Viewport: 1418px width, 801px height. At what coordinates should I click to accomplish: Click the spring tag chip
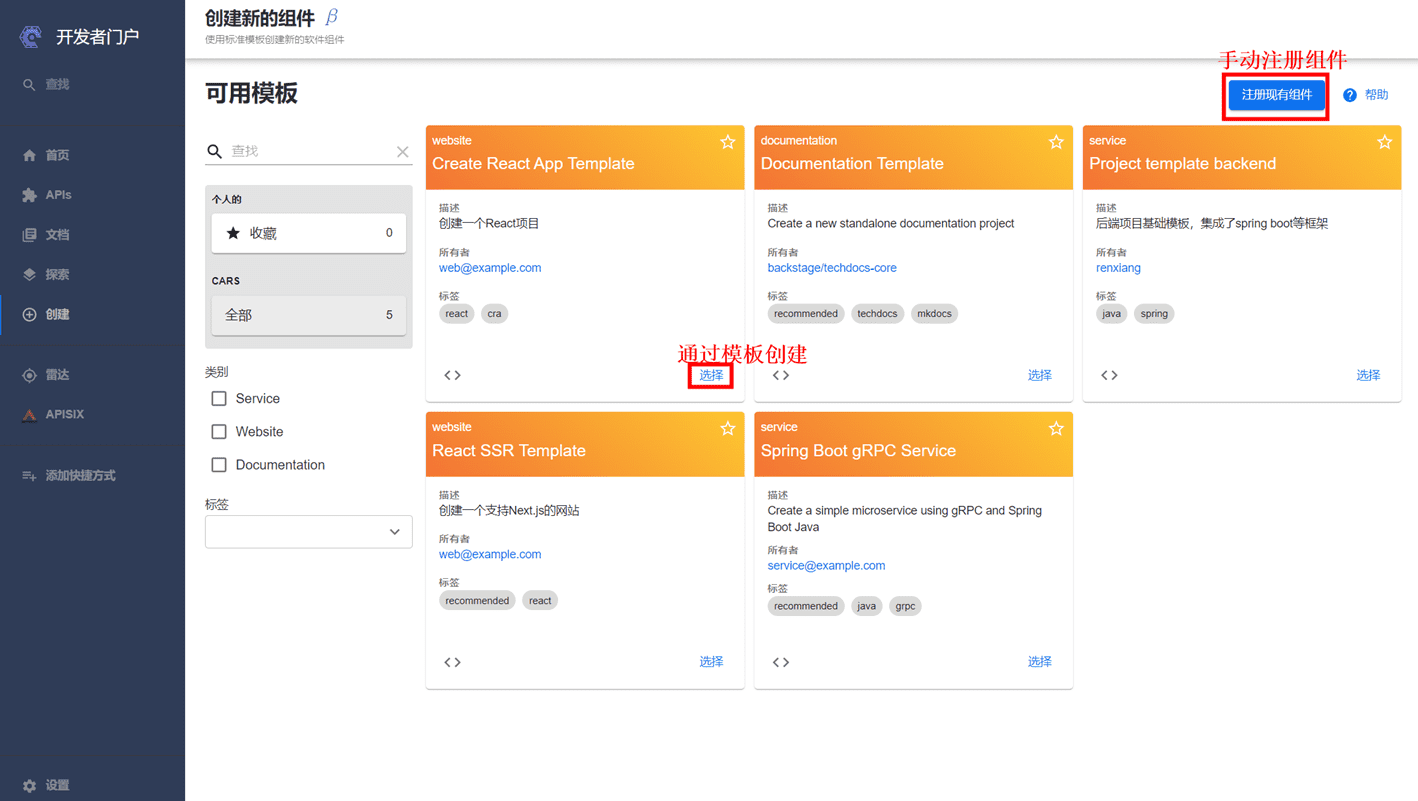1154,314
